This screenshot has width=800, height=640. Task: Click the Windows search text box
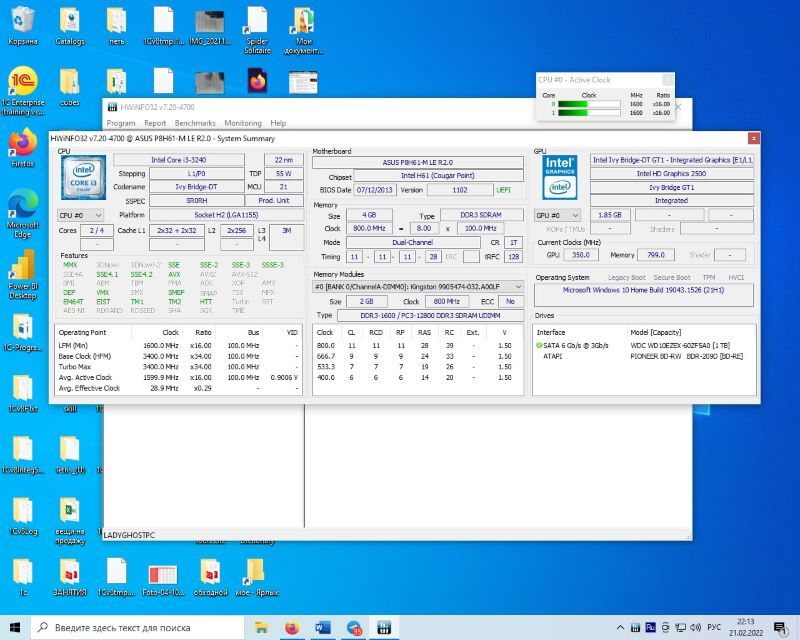138,627
